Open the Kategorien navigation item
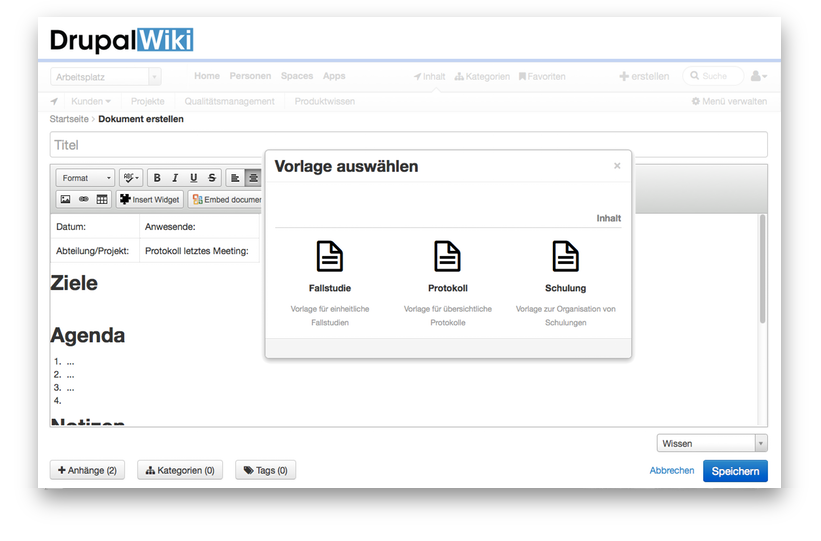Image resolution: width=821 pixels, height=541 pixels. [x=482, y=76]
